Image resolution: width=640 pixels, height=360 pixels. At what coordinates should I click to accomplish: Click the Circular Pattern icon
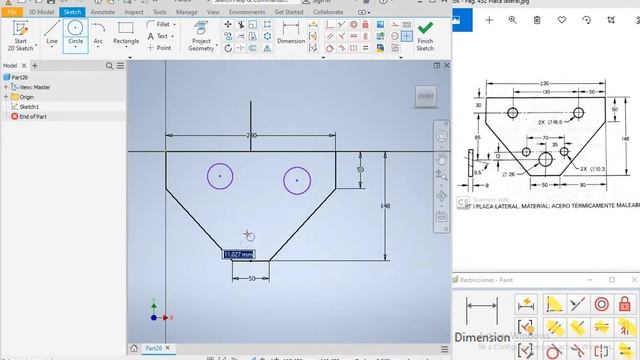(x=267, y=36)
